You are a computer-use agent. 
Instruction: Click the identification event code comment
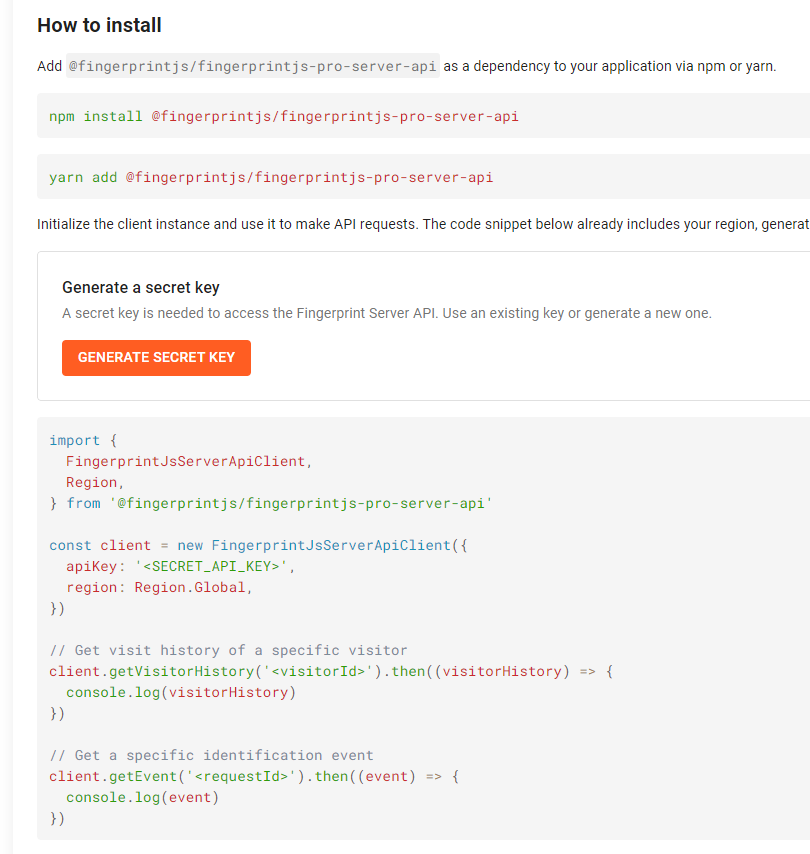211,756
